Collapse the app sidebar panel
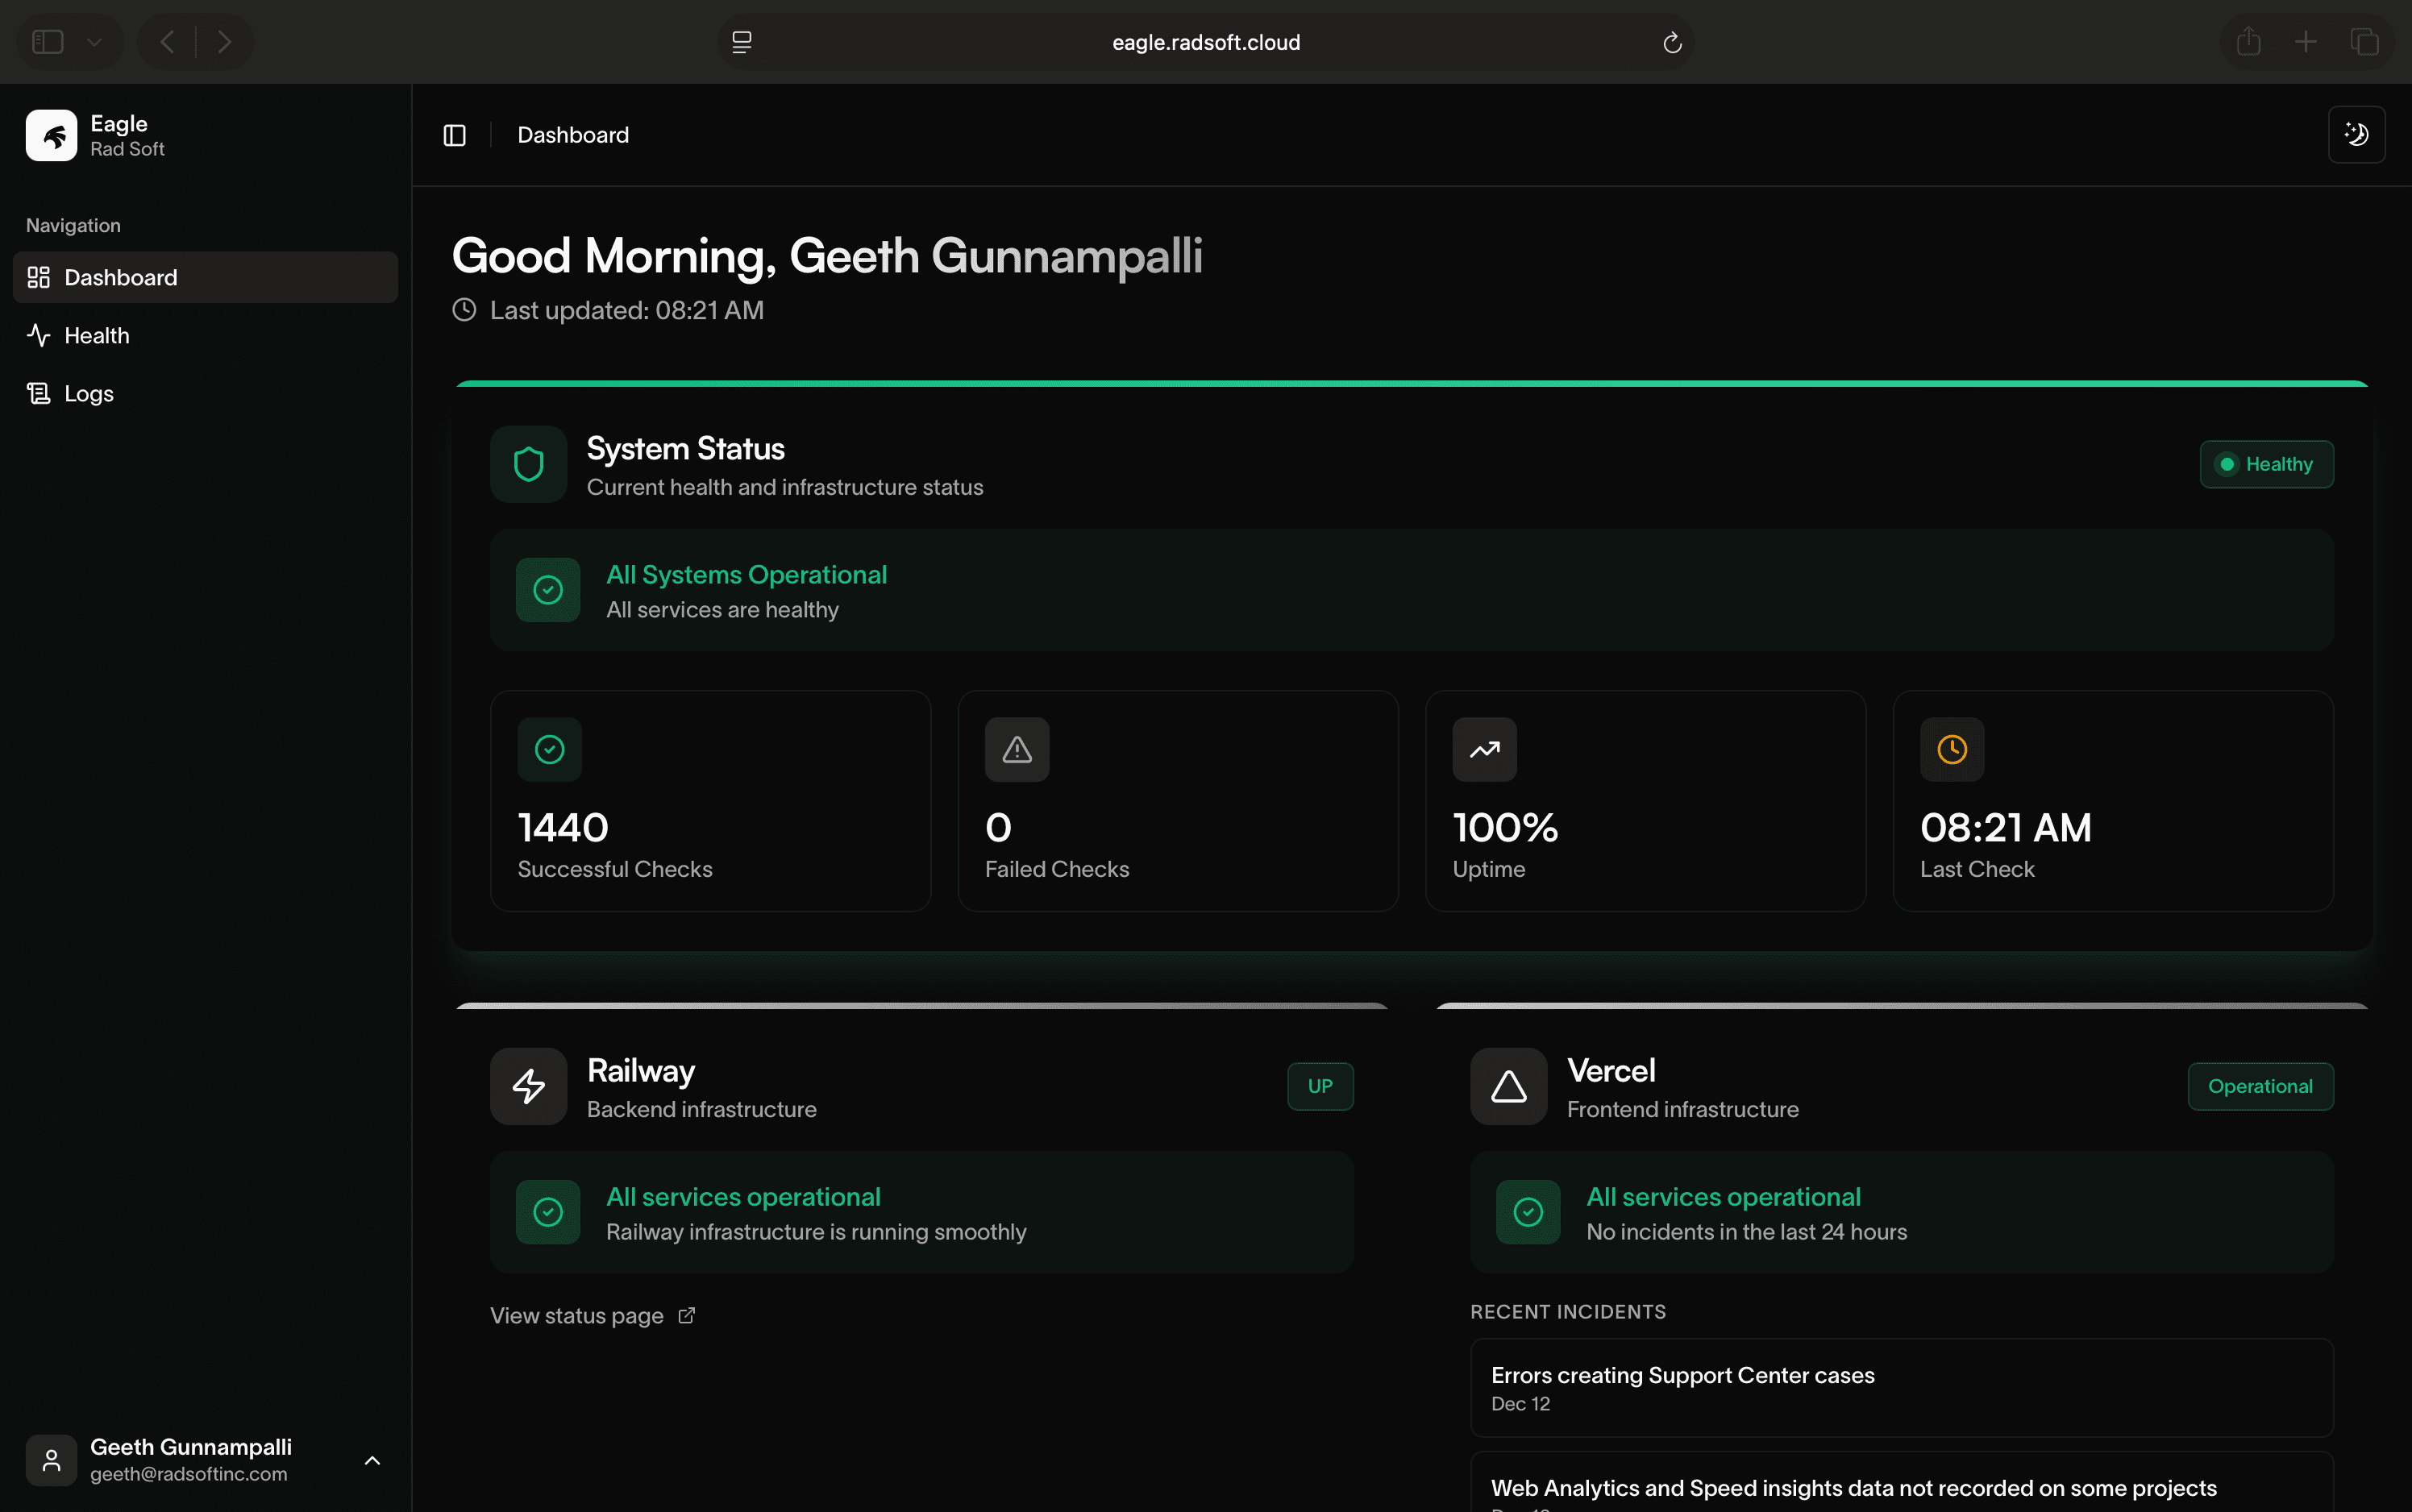This screenshot has width=2412, height=1512. click(454, 135)
